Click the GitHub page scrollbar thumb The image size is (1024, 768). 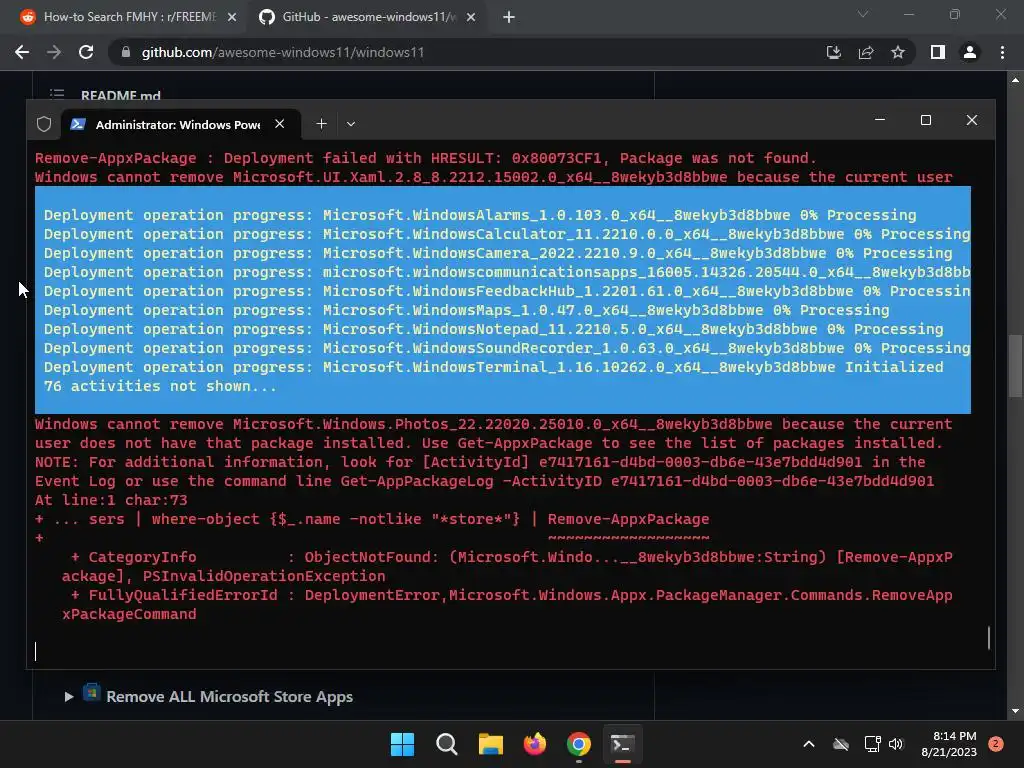click(1015, 366)
